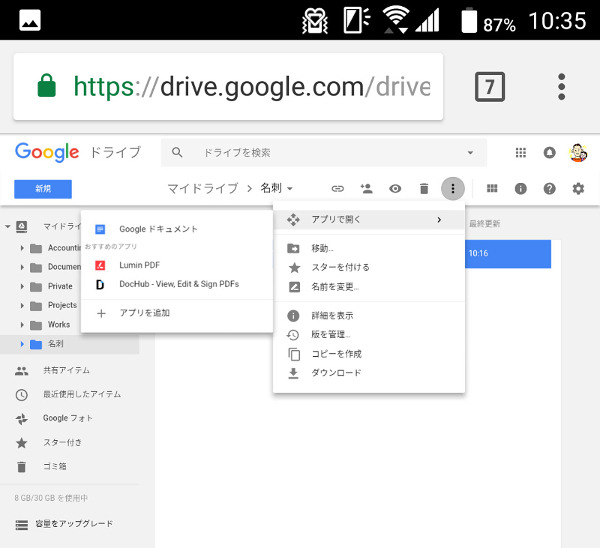Open the settings gear icon

point(578,189)
